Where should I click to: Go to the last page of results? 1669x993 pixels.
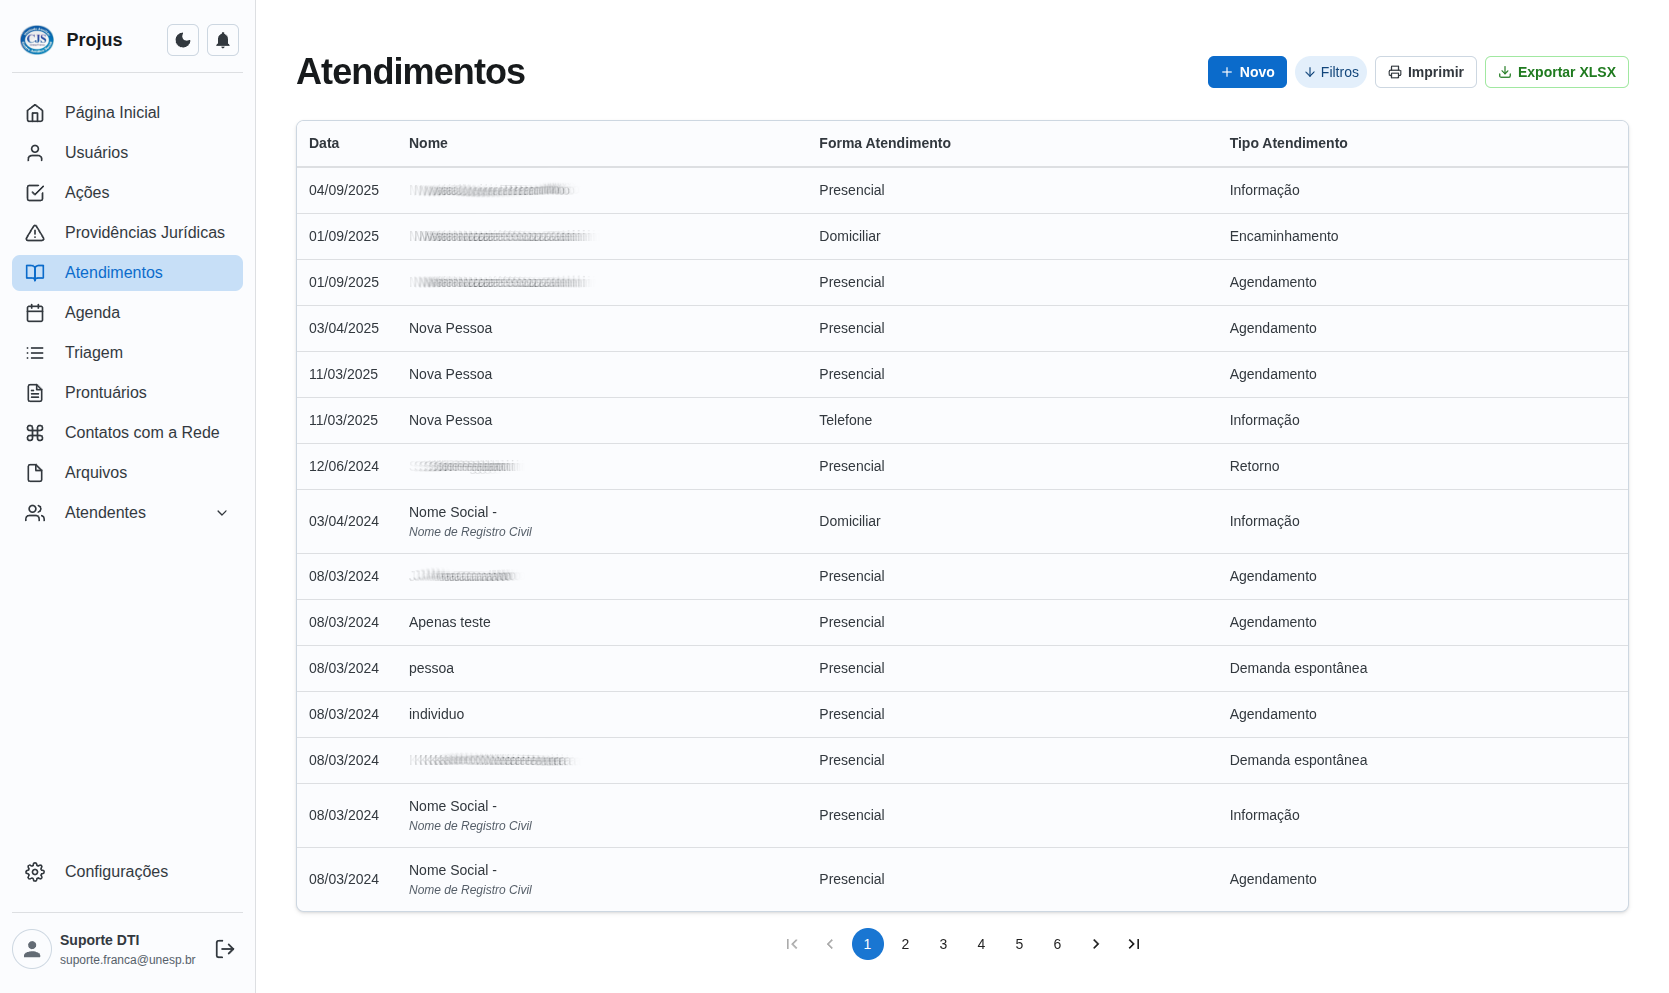(x=1134, y=944)
